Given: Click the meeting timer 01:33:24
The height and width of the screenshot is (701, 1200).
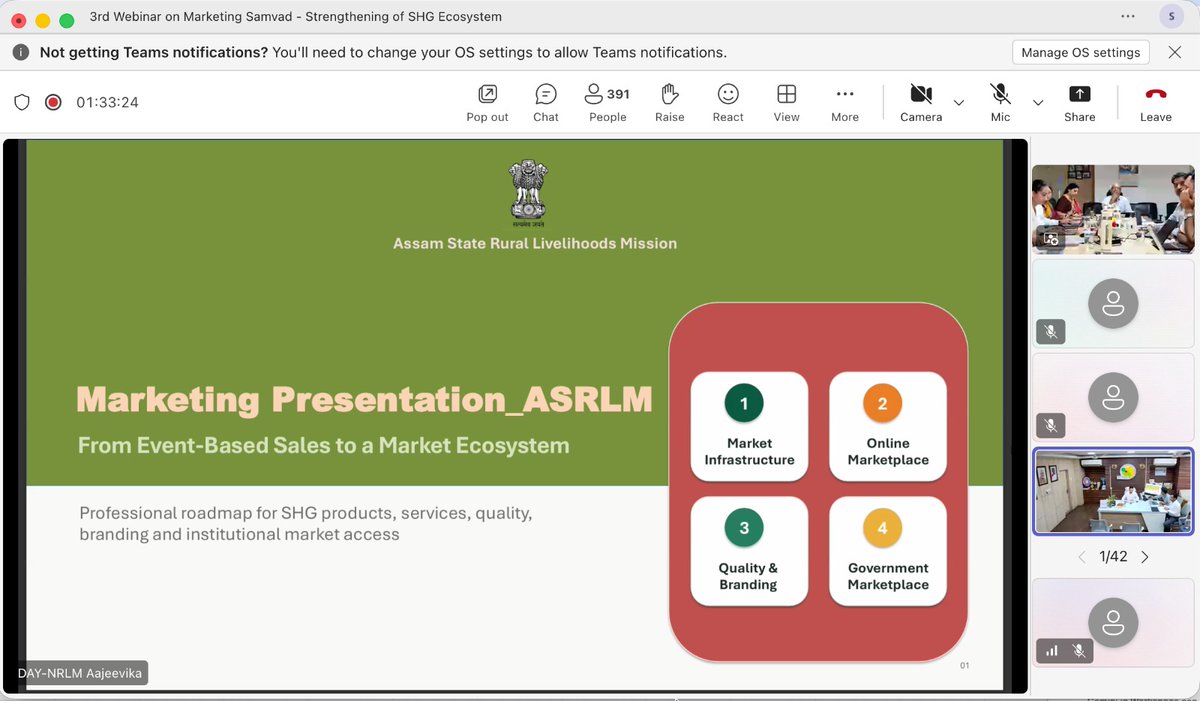Looking at the screenshot, I should point(107,102).
